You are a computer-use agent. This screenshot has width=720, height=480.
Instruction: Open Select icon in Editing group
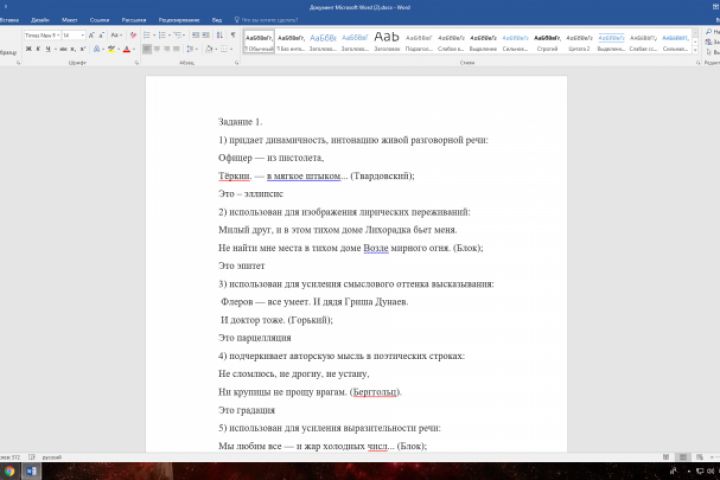(709, 52)
